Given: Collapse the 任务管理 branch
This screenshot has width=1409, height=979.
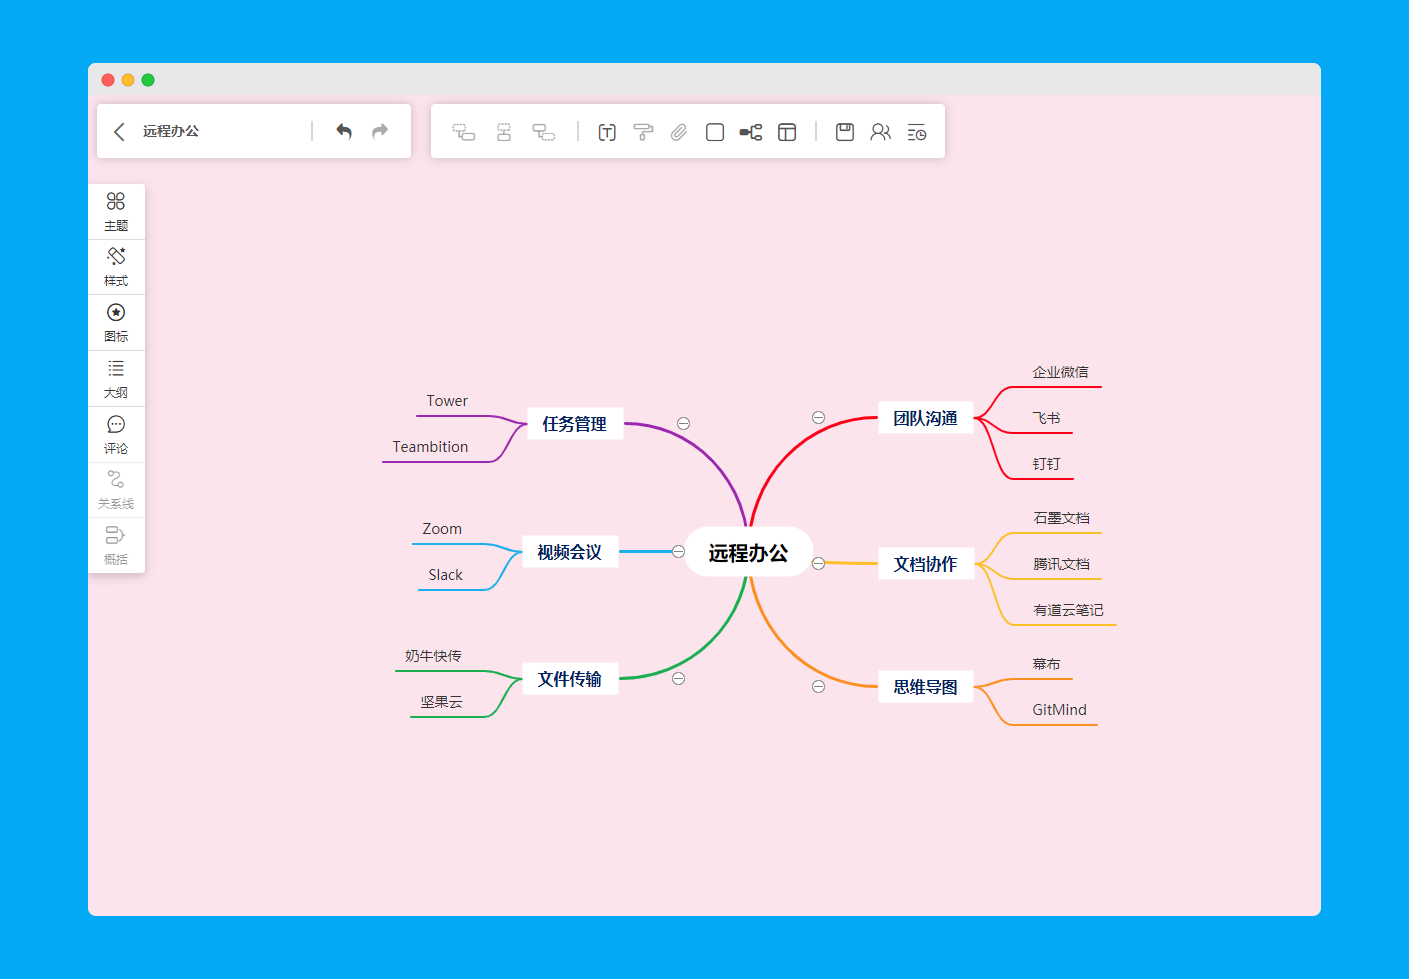Looking at the screenshot, I should pos(683,423).
